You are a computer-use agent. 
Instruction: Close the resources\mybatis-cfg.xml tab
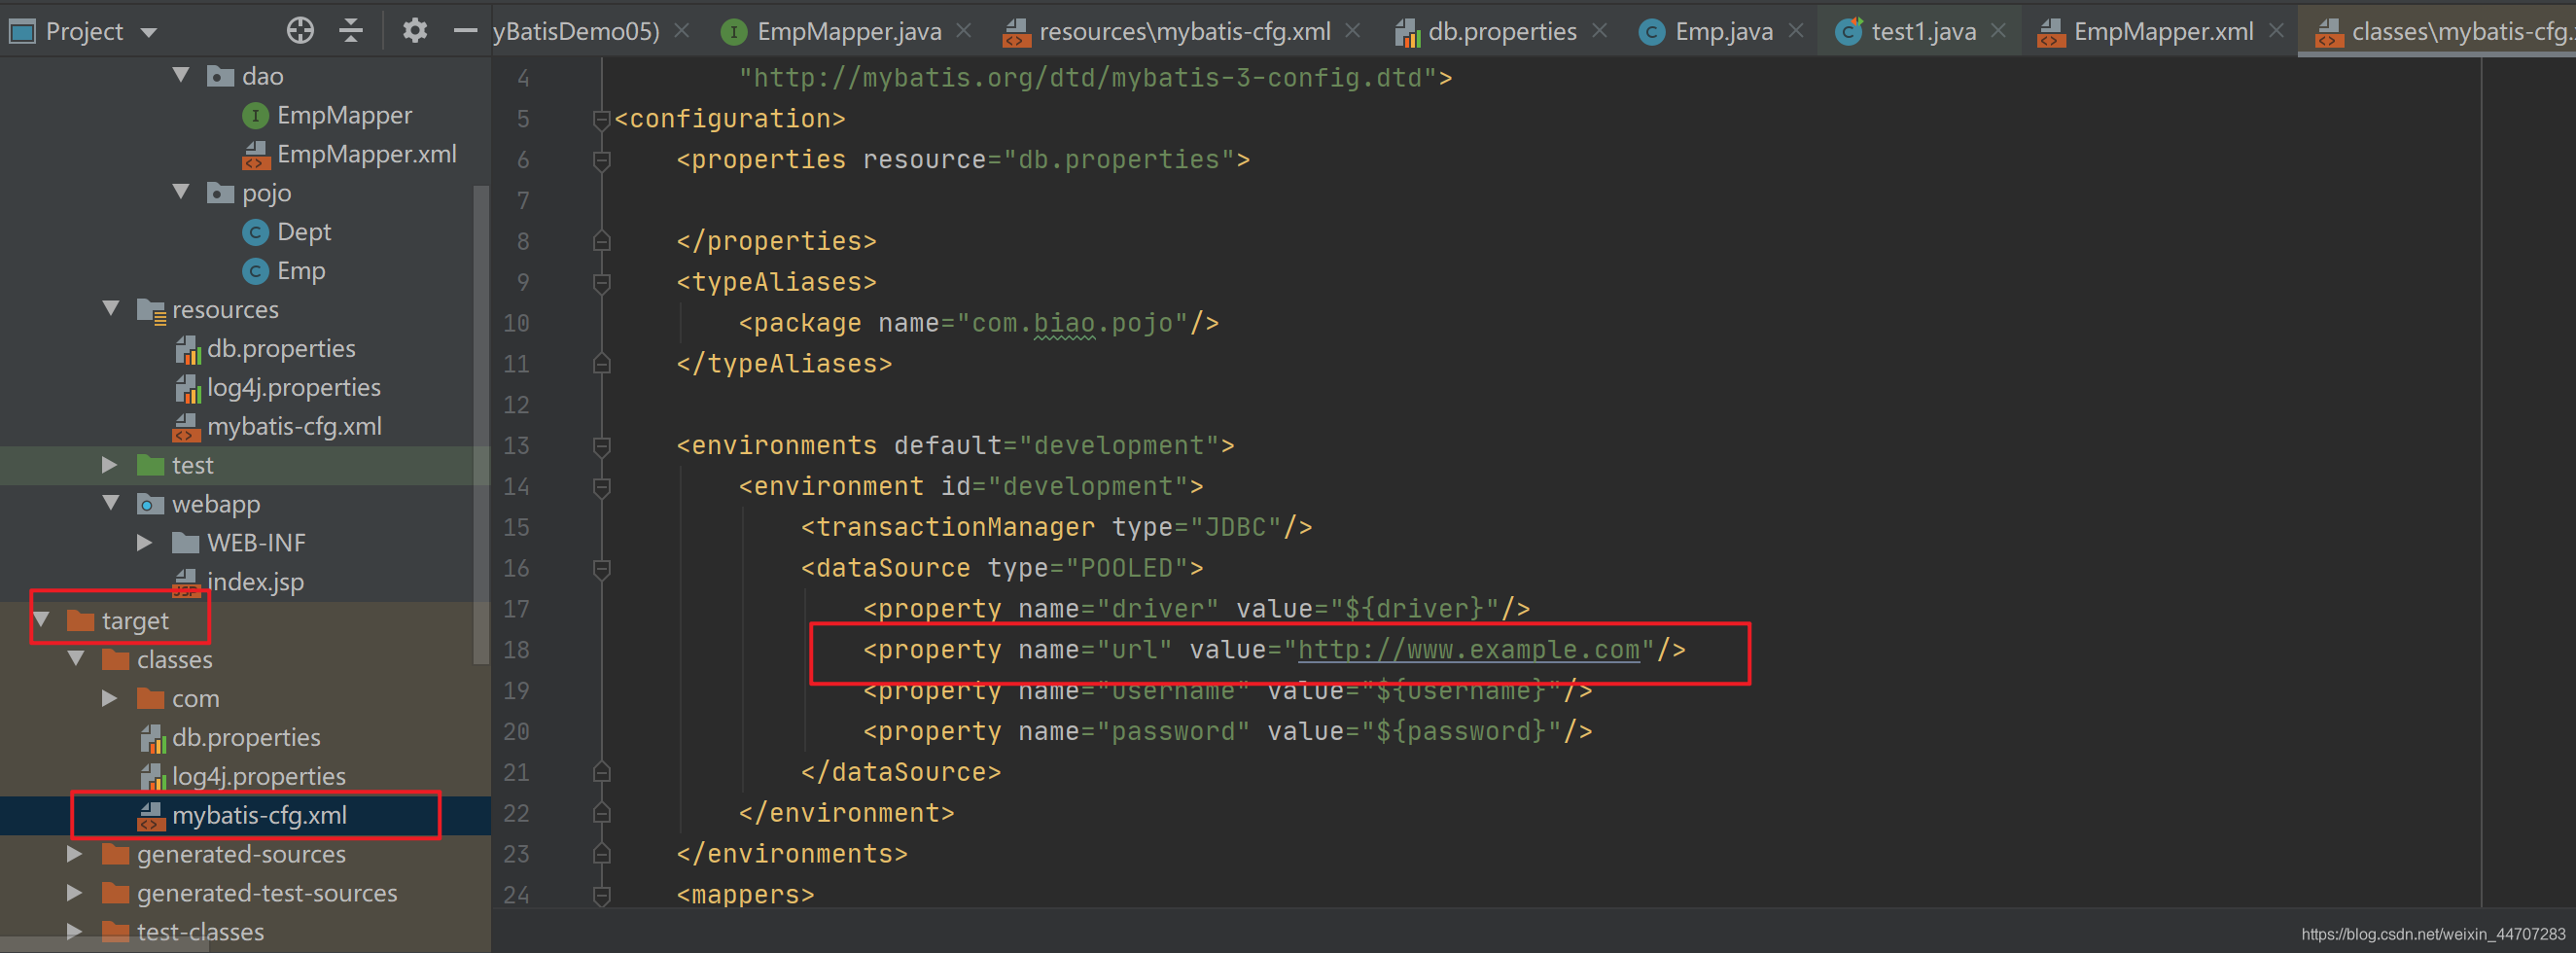[x=1353, y=31]
